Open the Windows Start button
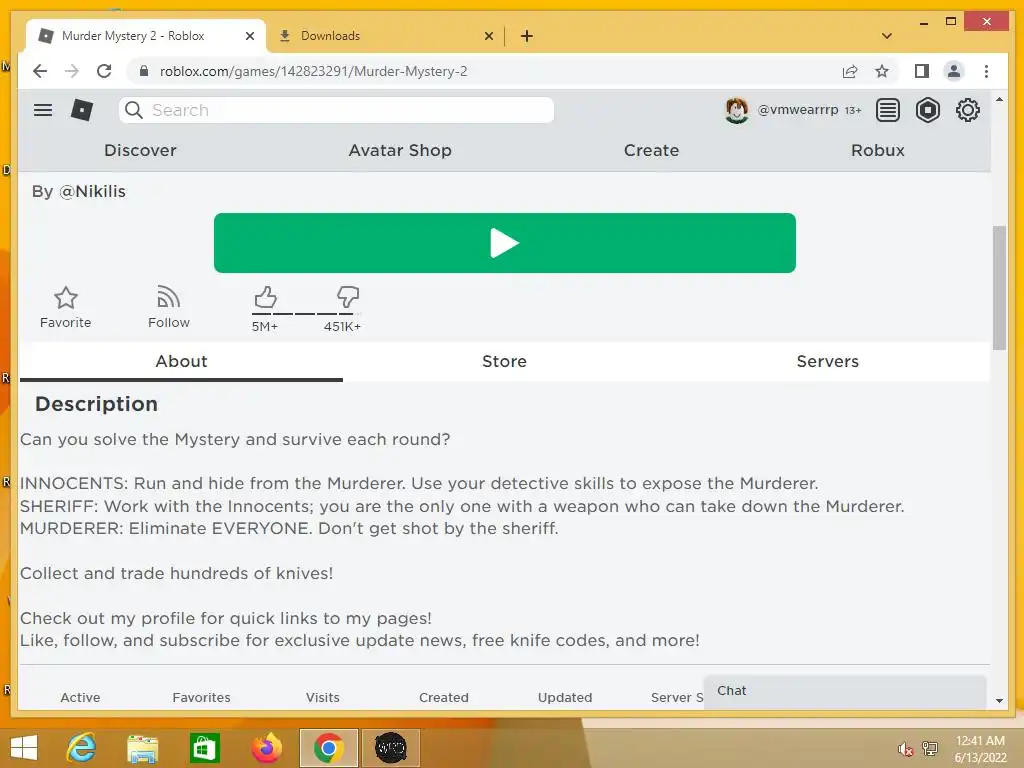Image resolution: width=1024 pixels, height=768 pixels. point(24,748)
